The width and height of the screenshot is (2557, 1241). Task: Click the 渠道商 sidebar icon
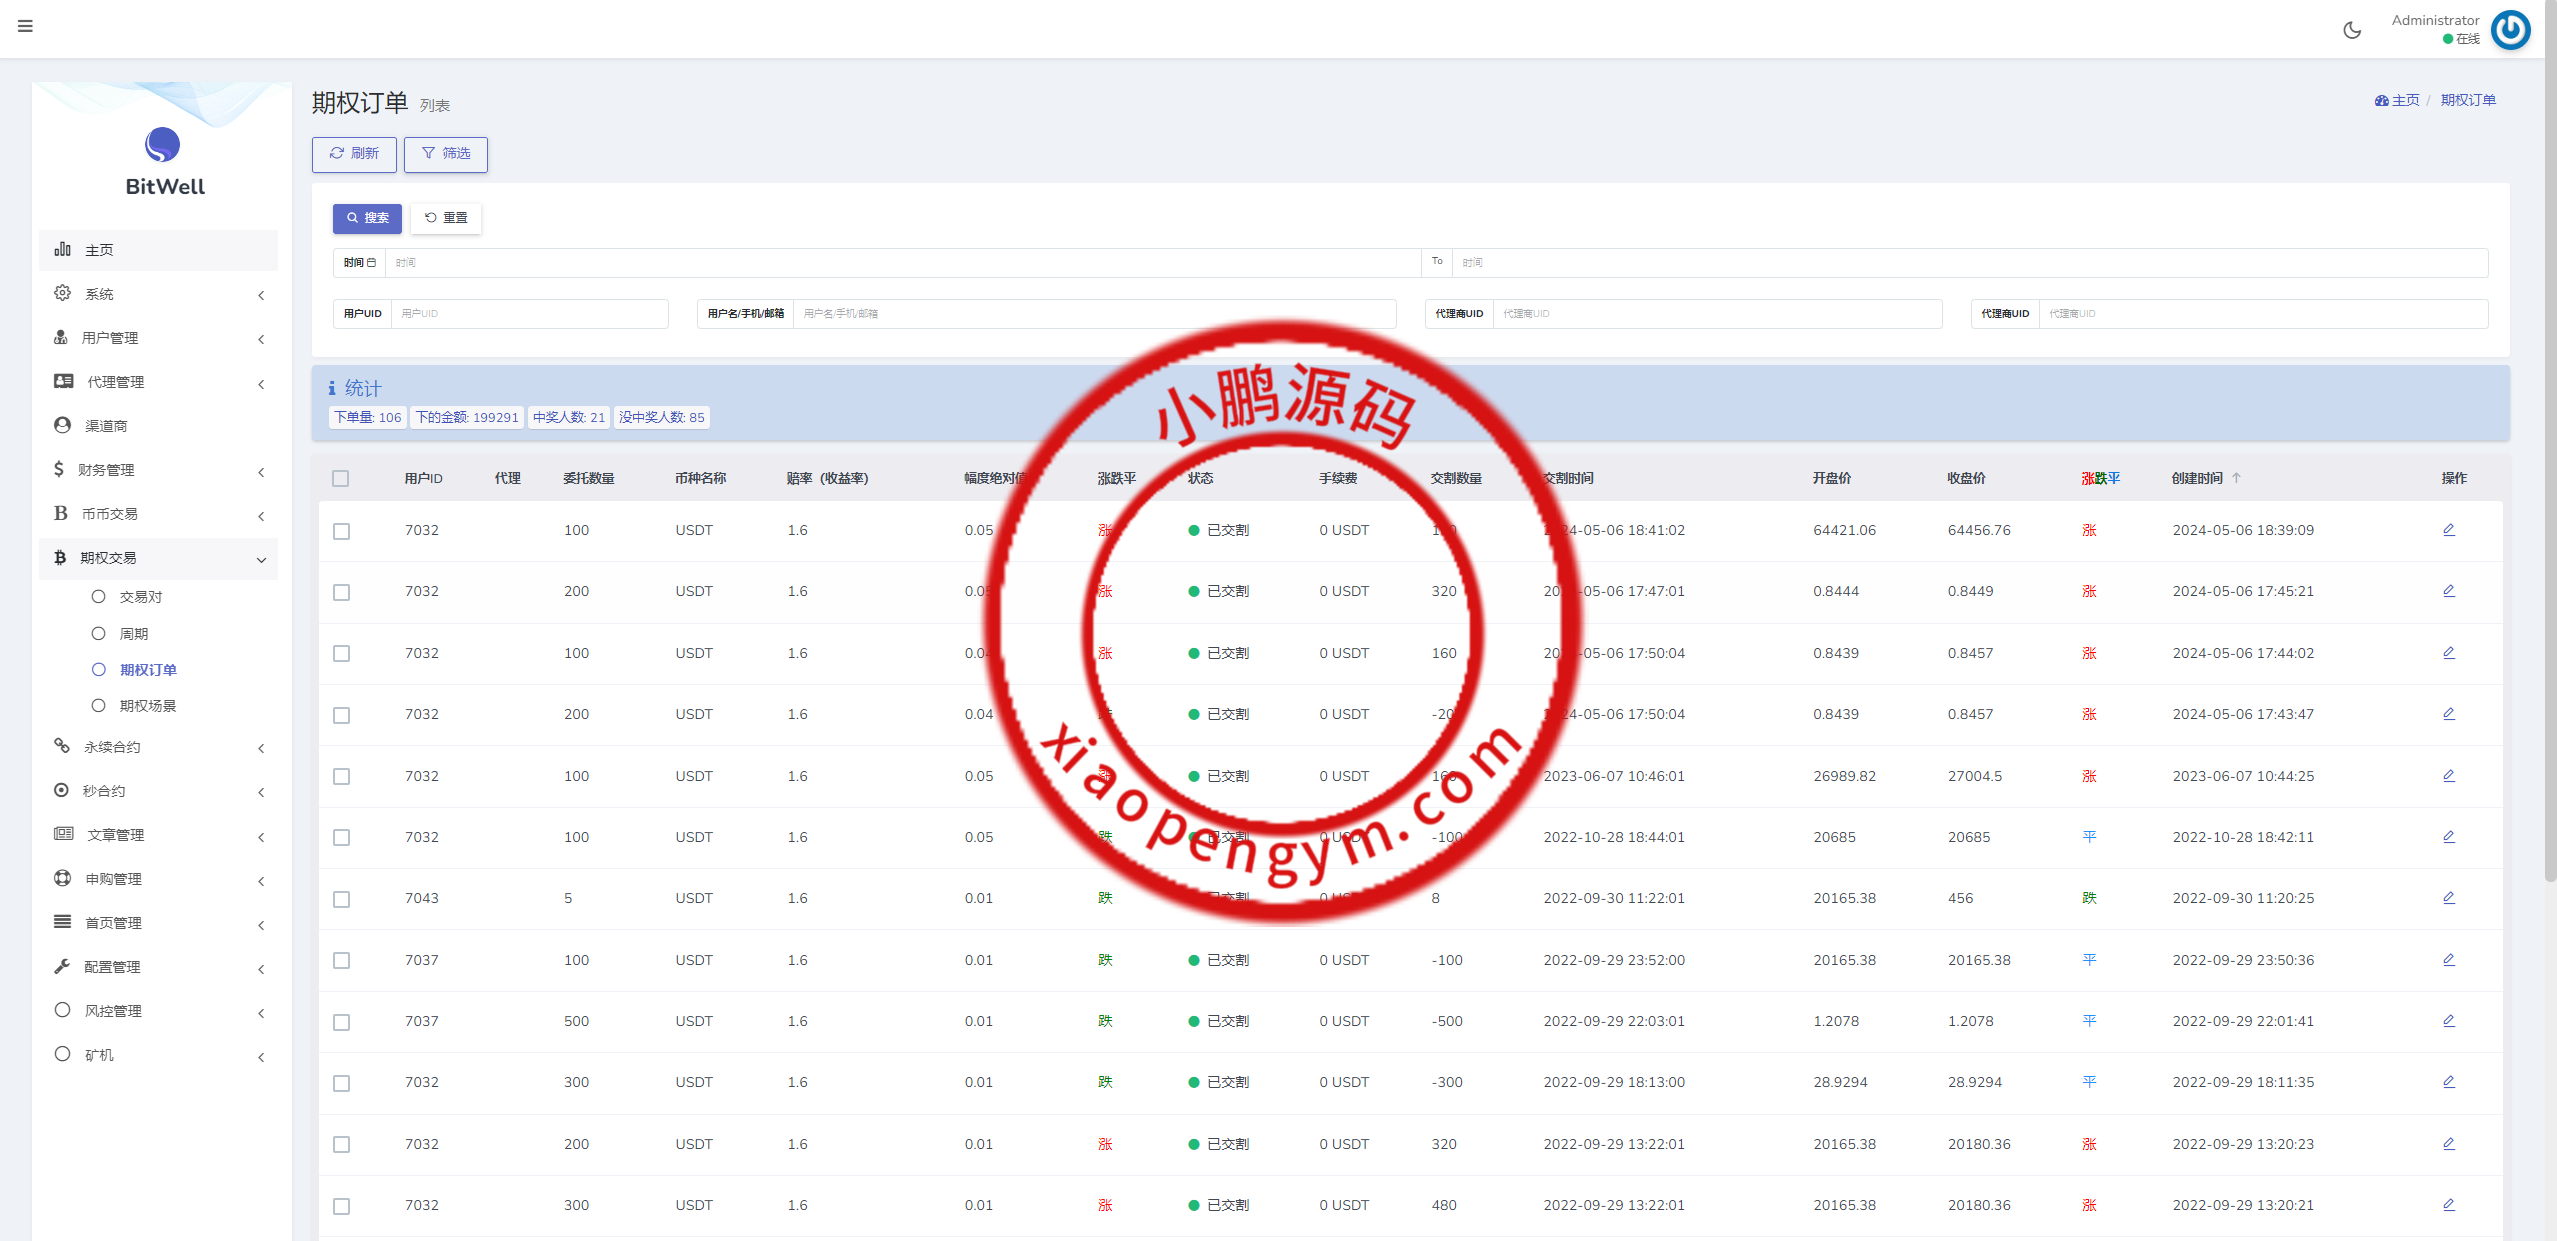62,425
